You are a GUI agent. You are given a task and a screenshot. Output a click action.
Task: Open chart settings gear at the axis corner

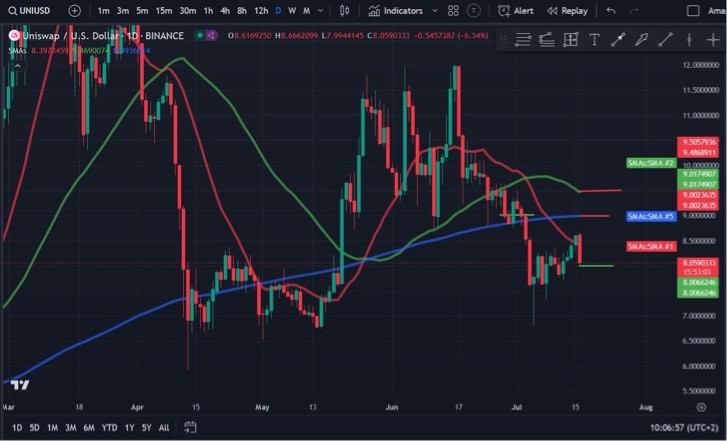click(x=701, y=407)
